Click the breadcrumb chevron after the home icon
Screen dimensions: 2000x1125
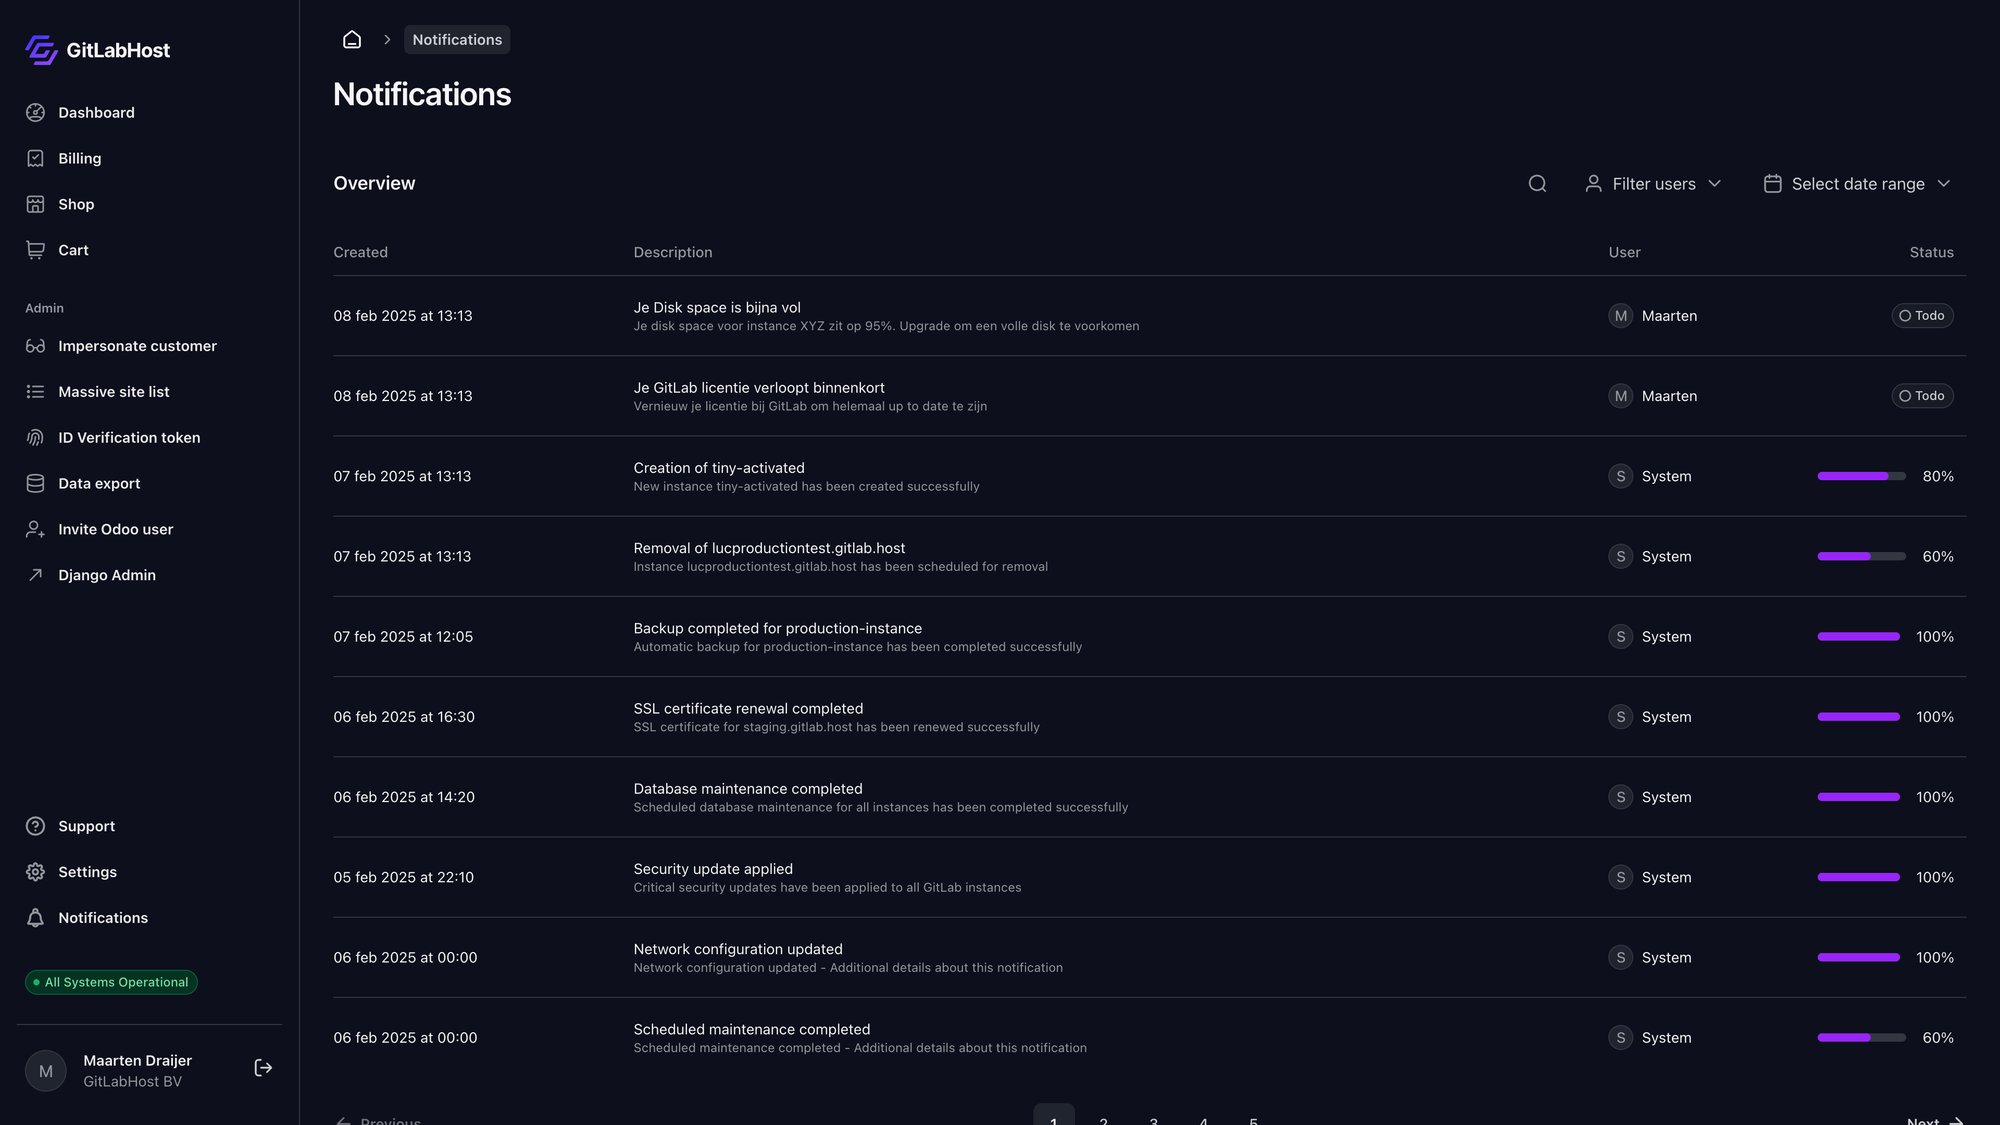point(386,39)
